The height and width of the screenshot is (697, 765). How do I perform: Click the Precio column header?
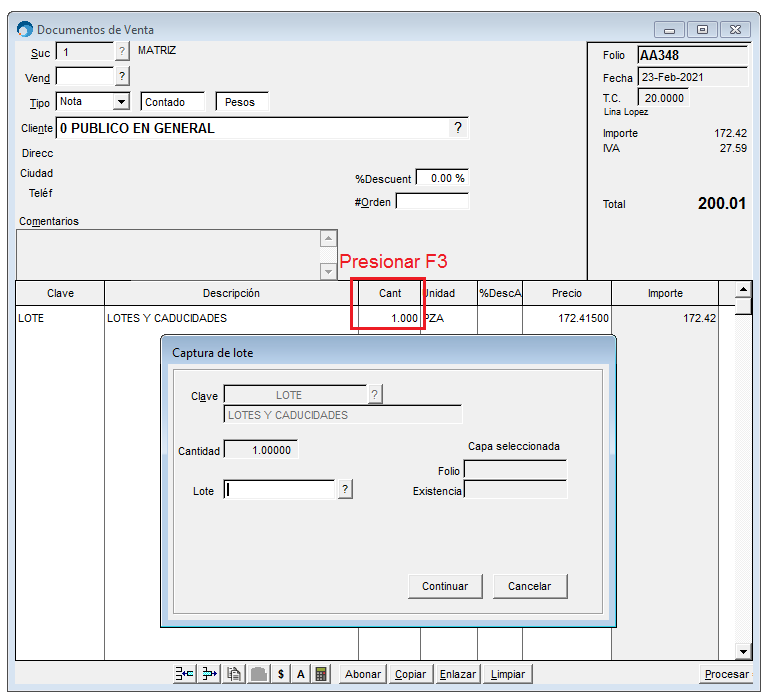[567, 293]
